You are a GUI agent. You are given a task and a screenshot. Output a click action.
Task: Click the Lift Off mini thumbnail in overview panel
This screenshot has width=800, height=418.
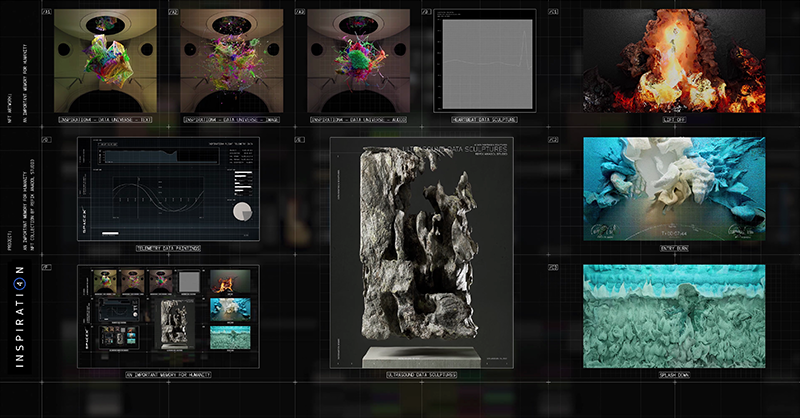tap(230, 281)
